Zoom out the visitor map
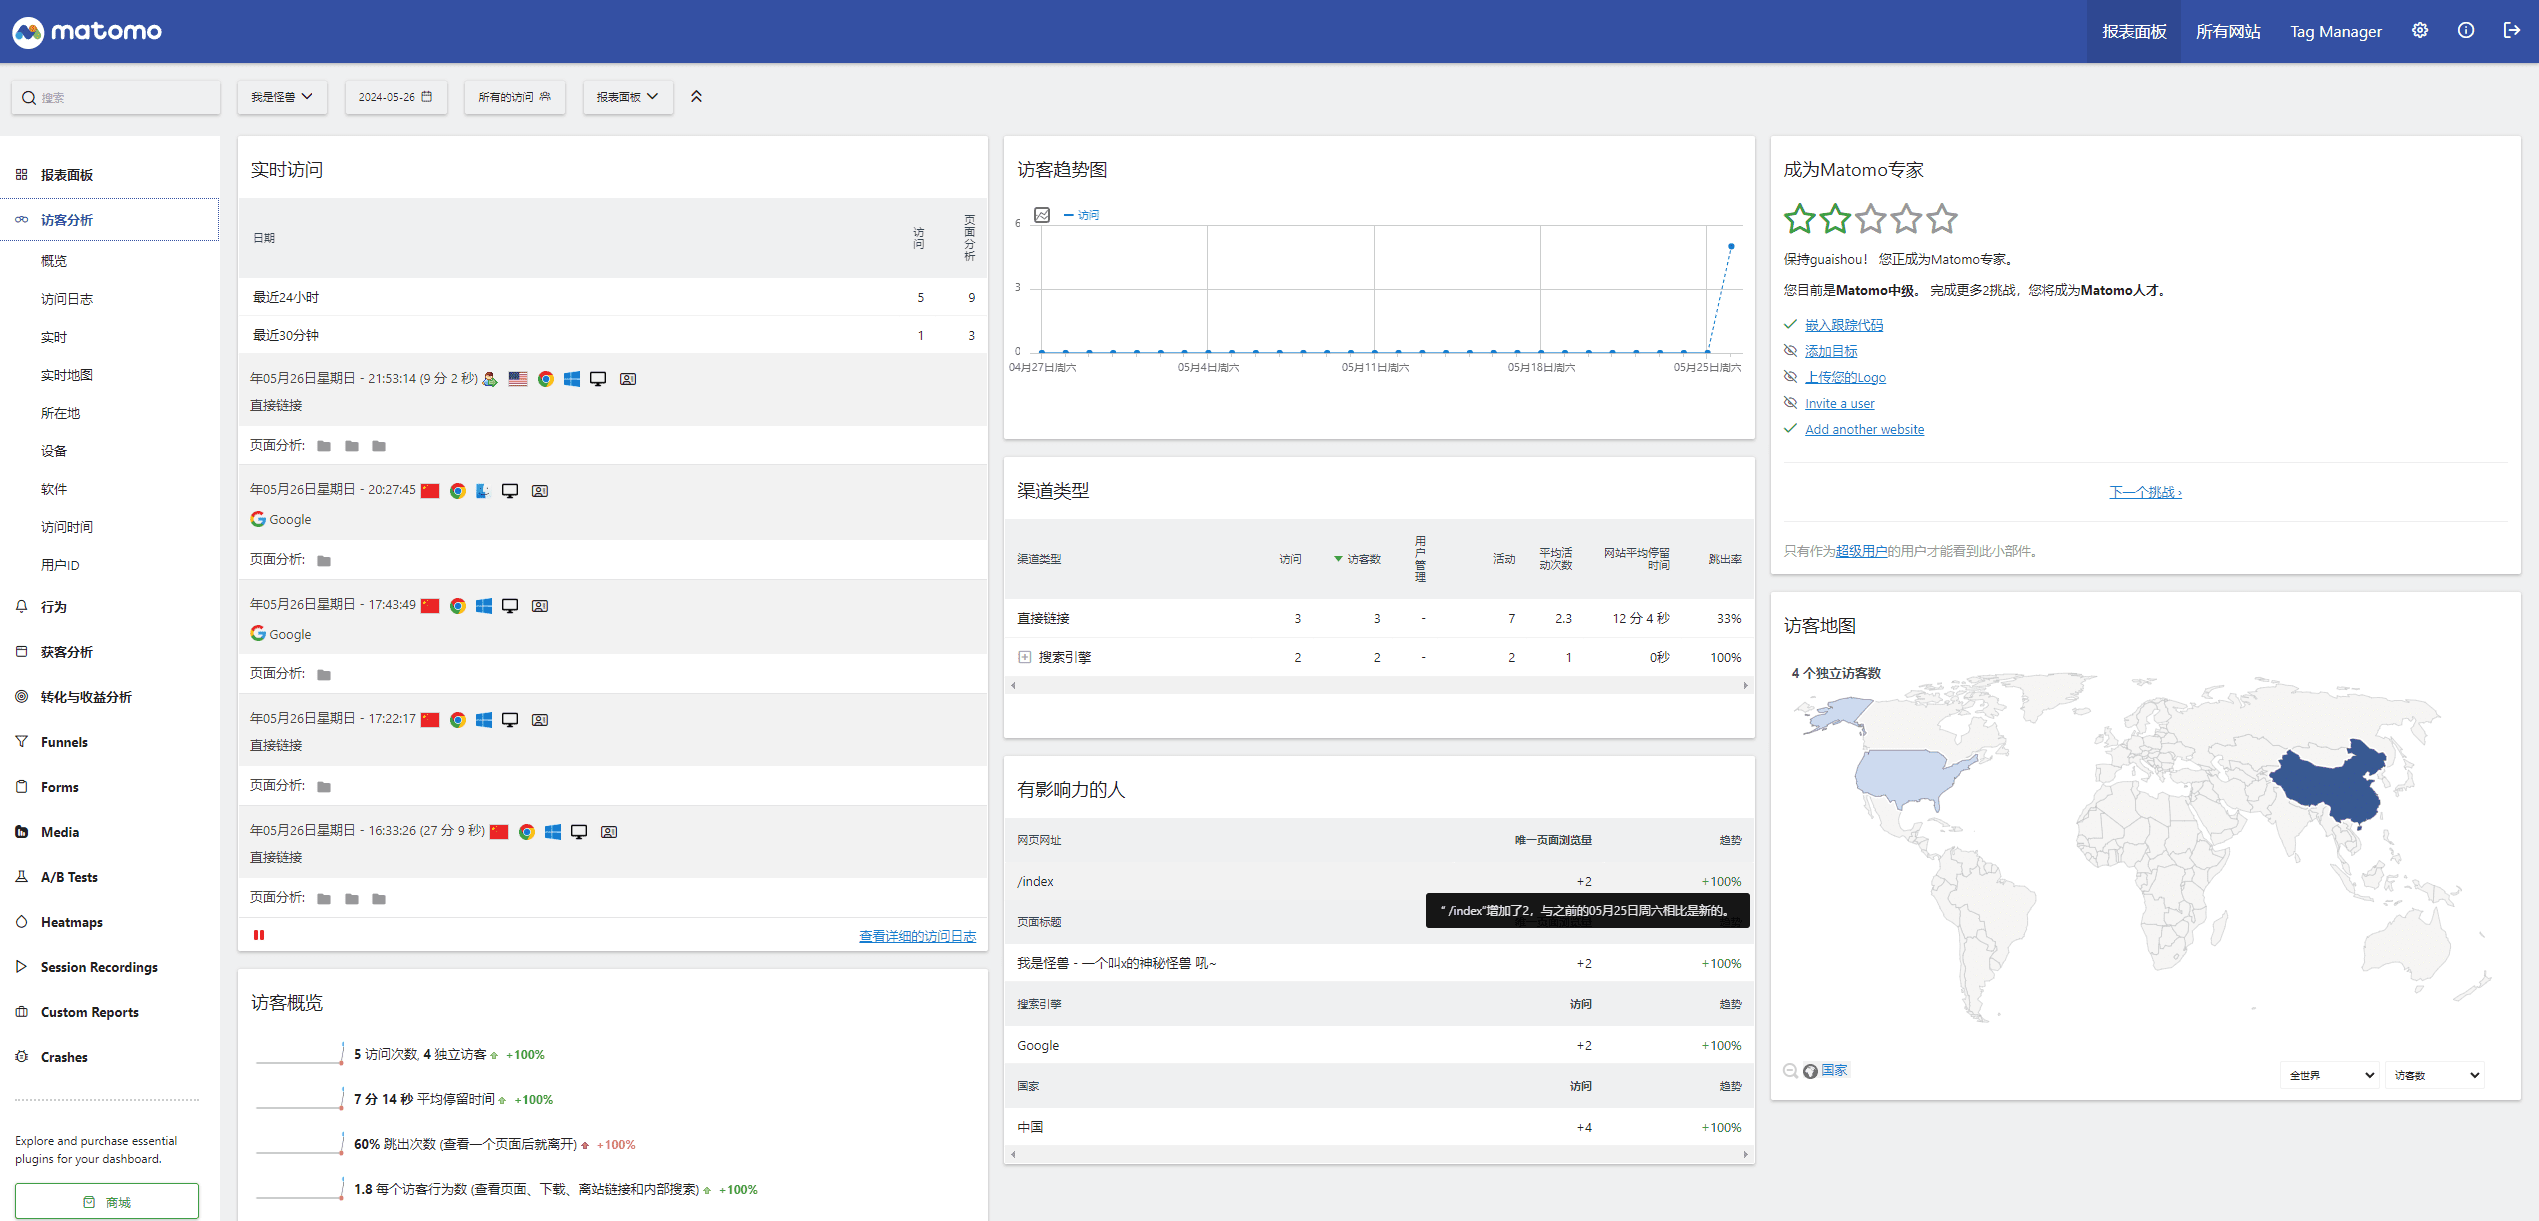The image size is (2539, 1221). click(1790, 1071)
